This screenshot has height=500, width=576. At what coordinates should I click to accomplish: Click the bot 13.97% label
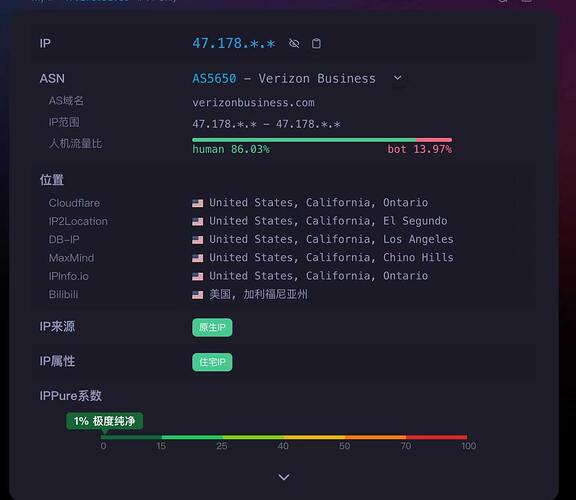(420, 150)
